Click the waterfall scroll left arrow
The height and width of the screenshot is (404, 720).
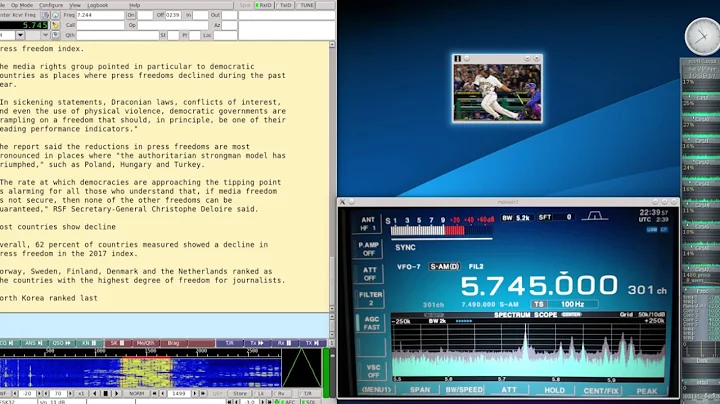95,393
